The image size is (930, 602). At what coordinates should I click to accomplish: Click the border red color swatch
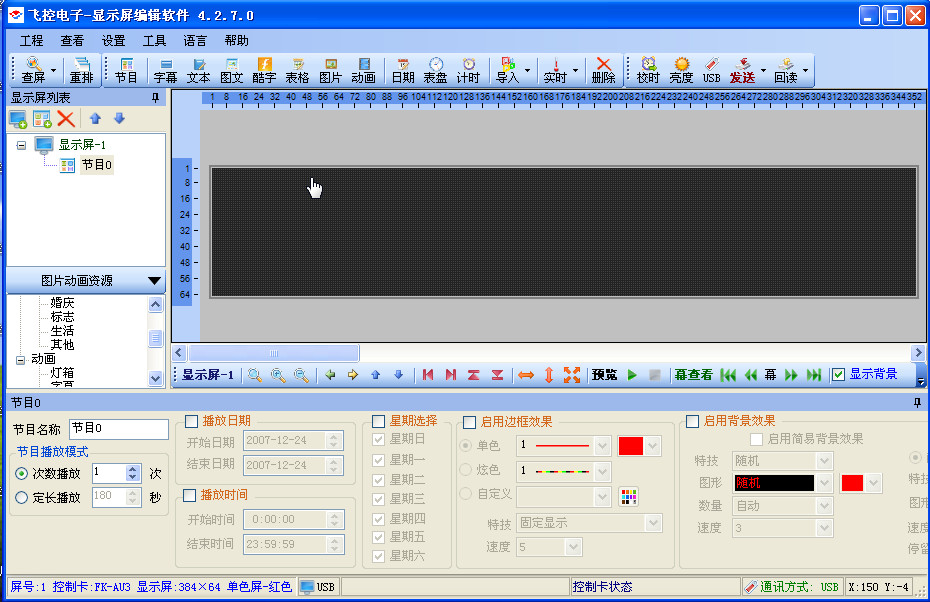coord(630,445)
